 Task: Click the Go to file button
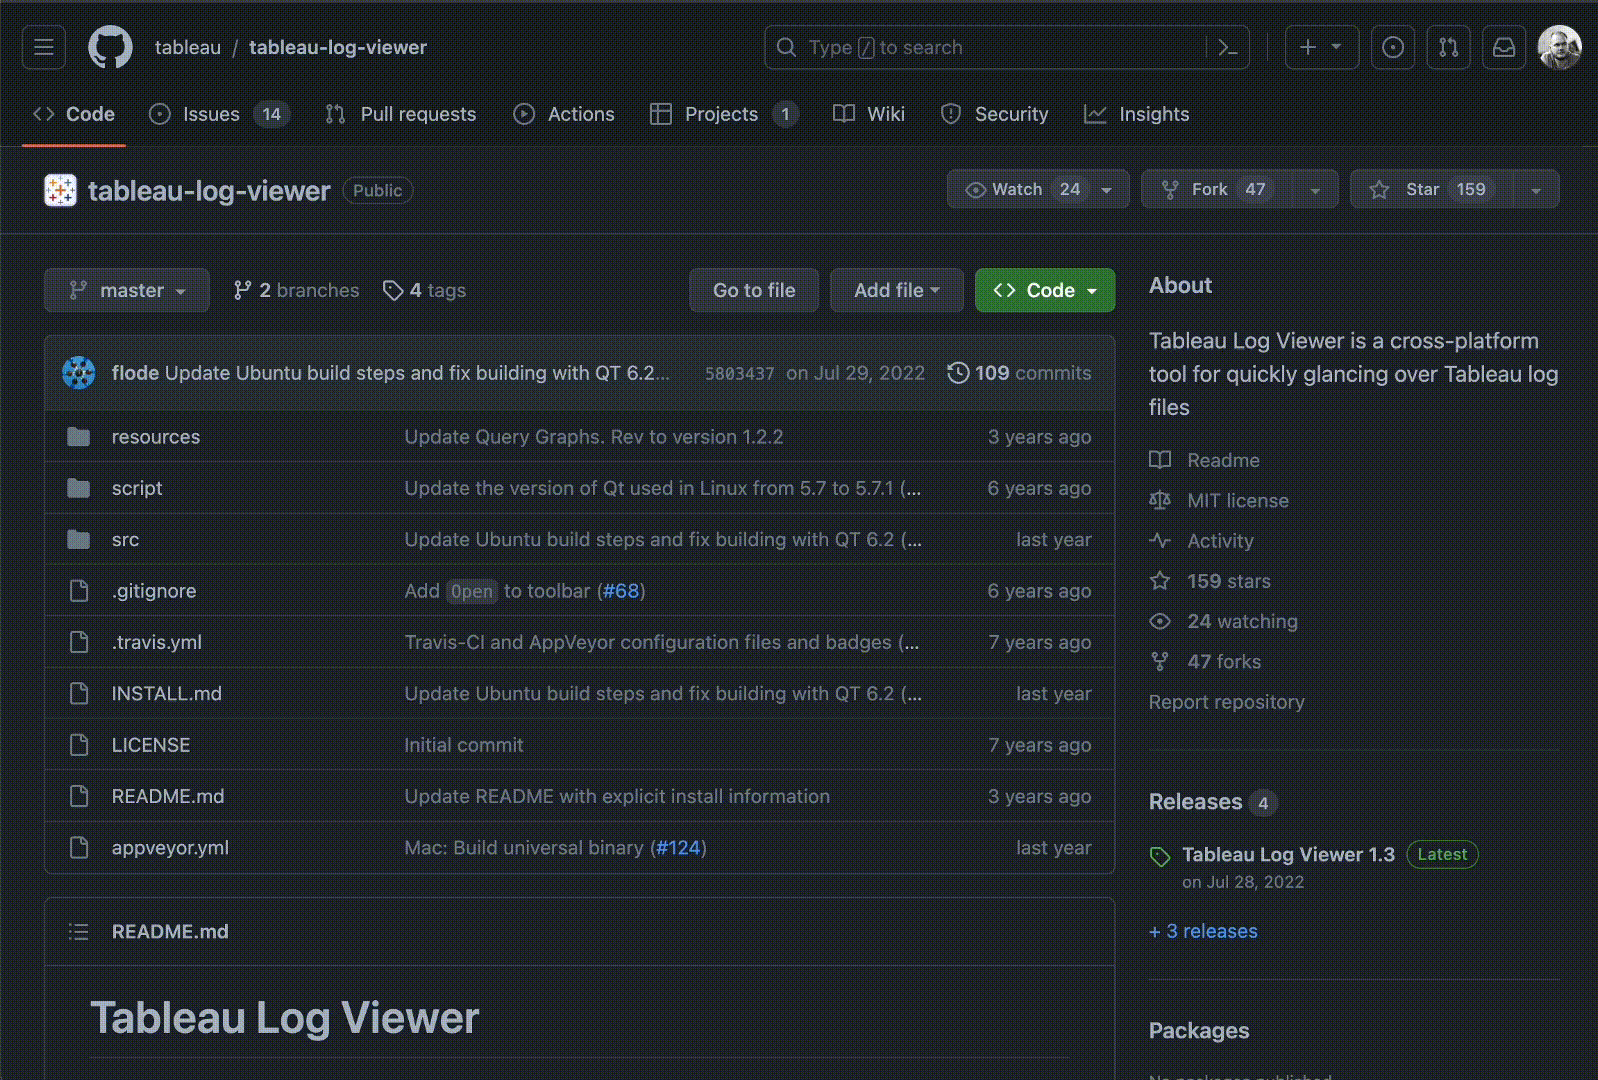[754, 290]
